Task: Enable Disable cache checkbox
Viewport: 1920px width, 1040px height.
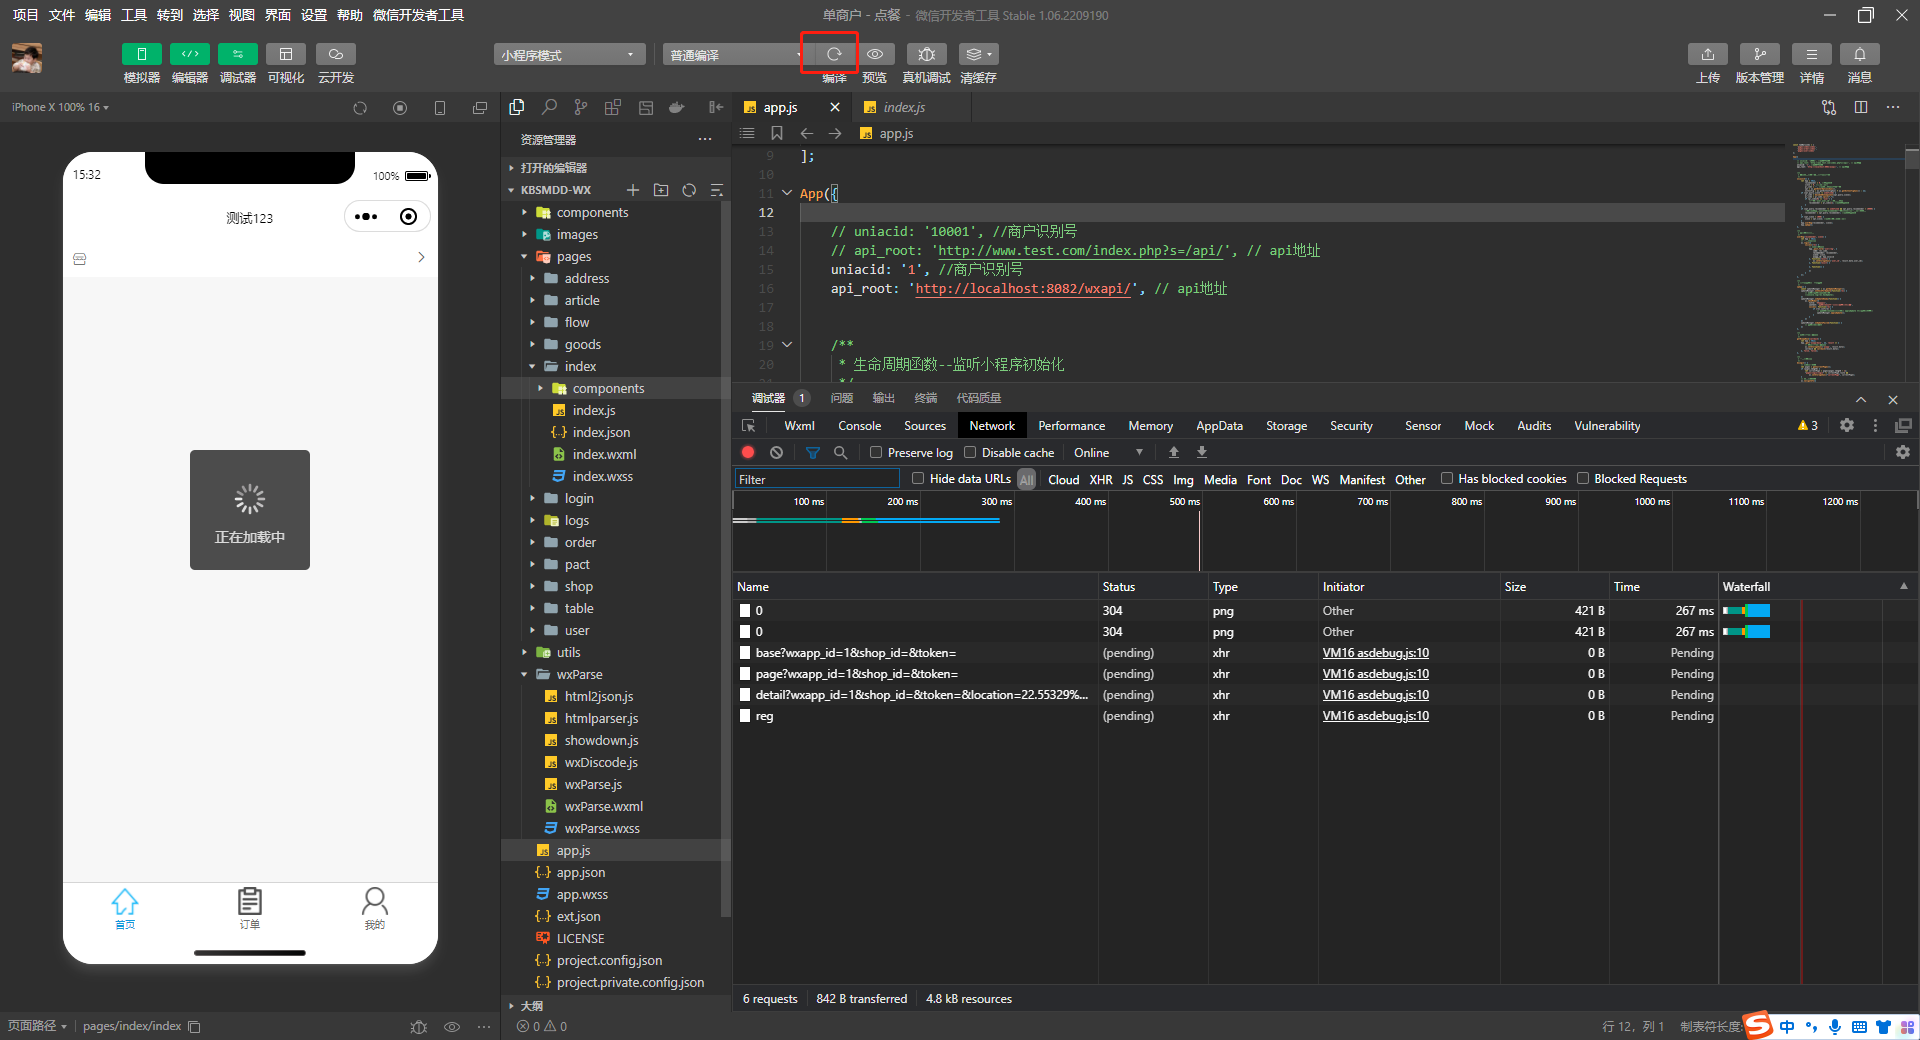Action: 970,452
